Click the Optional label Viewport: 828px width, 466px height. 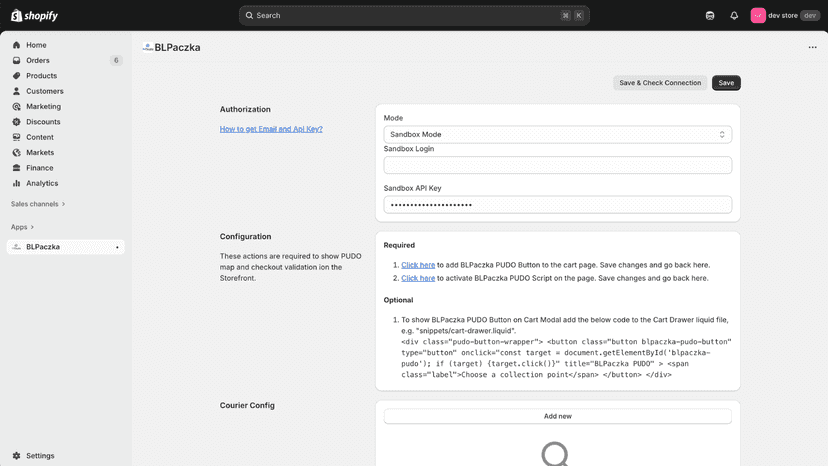(398, 300)
